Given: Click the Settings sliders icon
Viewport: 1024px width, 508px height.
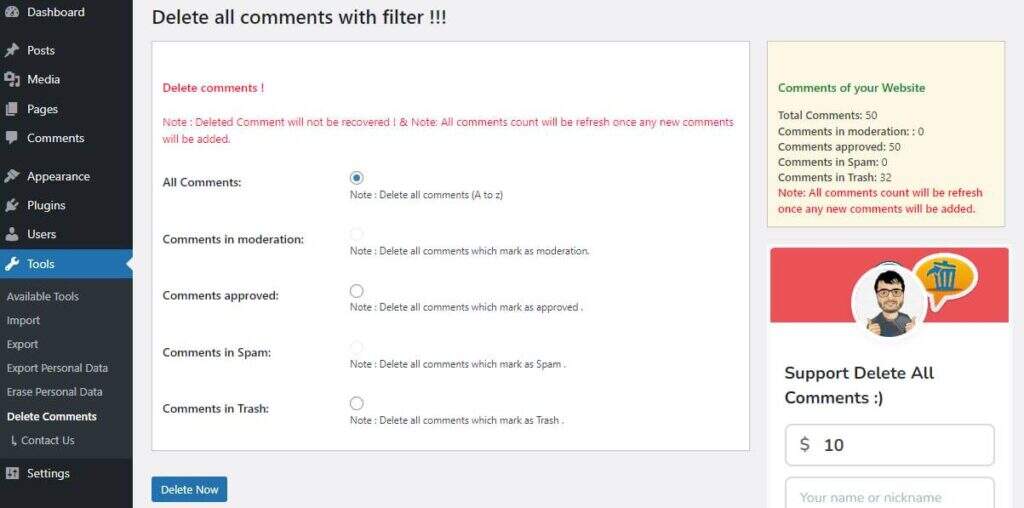Looking at the screenshot, I should click(12, 473).
